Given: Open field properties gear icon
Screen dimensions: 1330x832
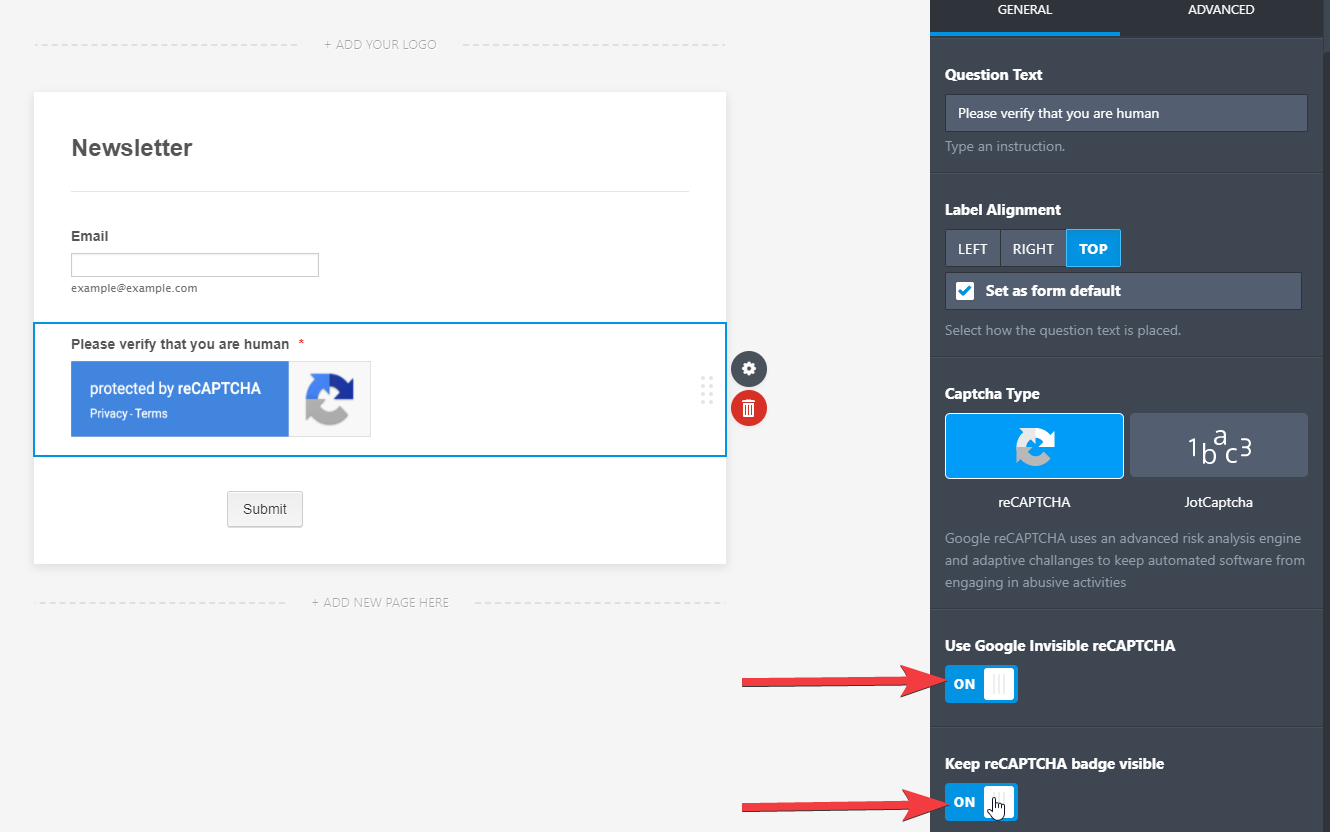Looking at the screenshot, I should (x=748, y=369).
